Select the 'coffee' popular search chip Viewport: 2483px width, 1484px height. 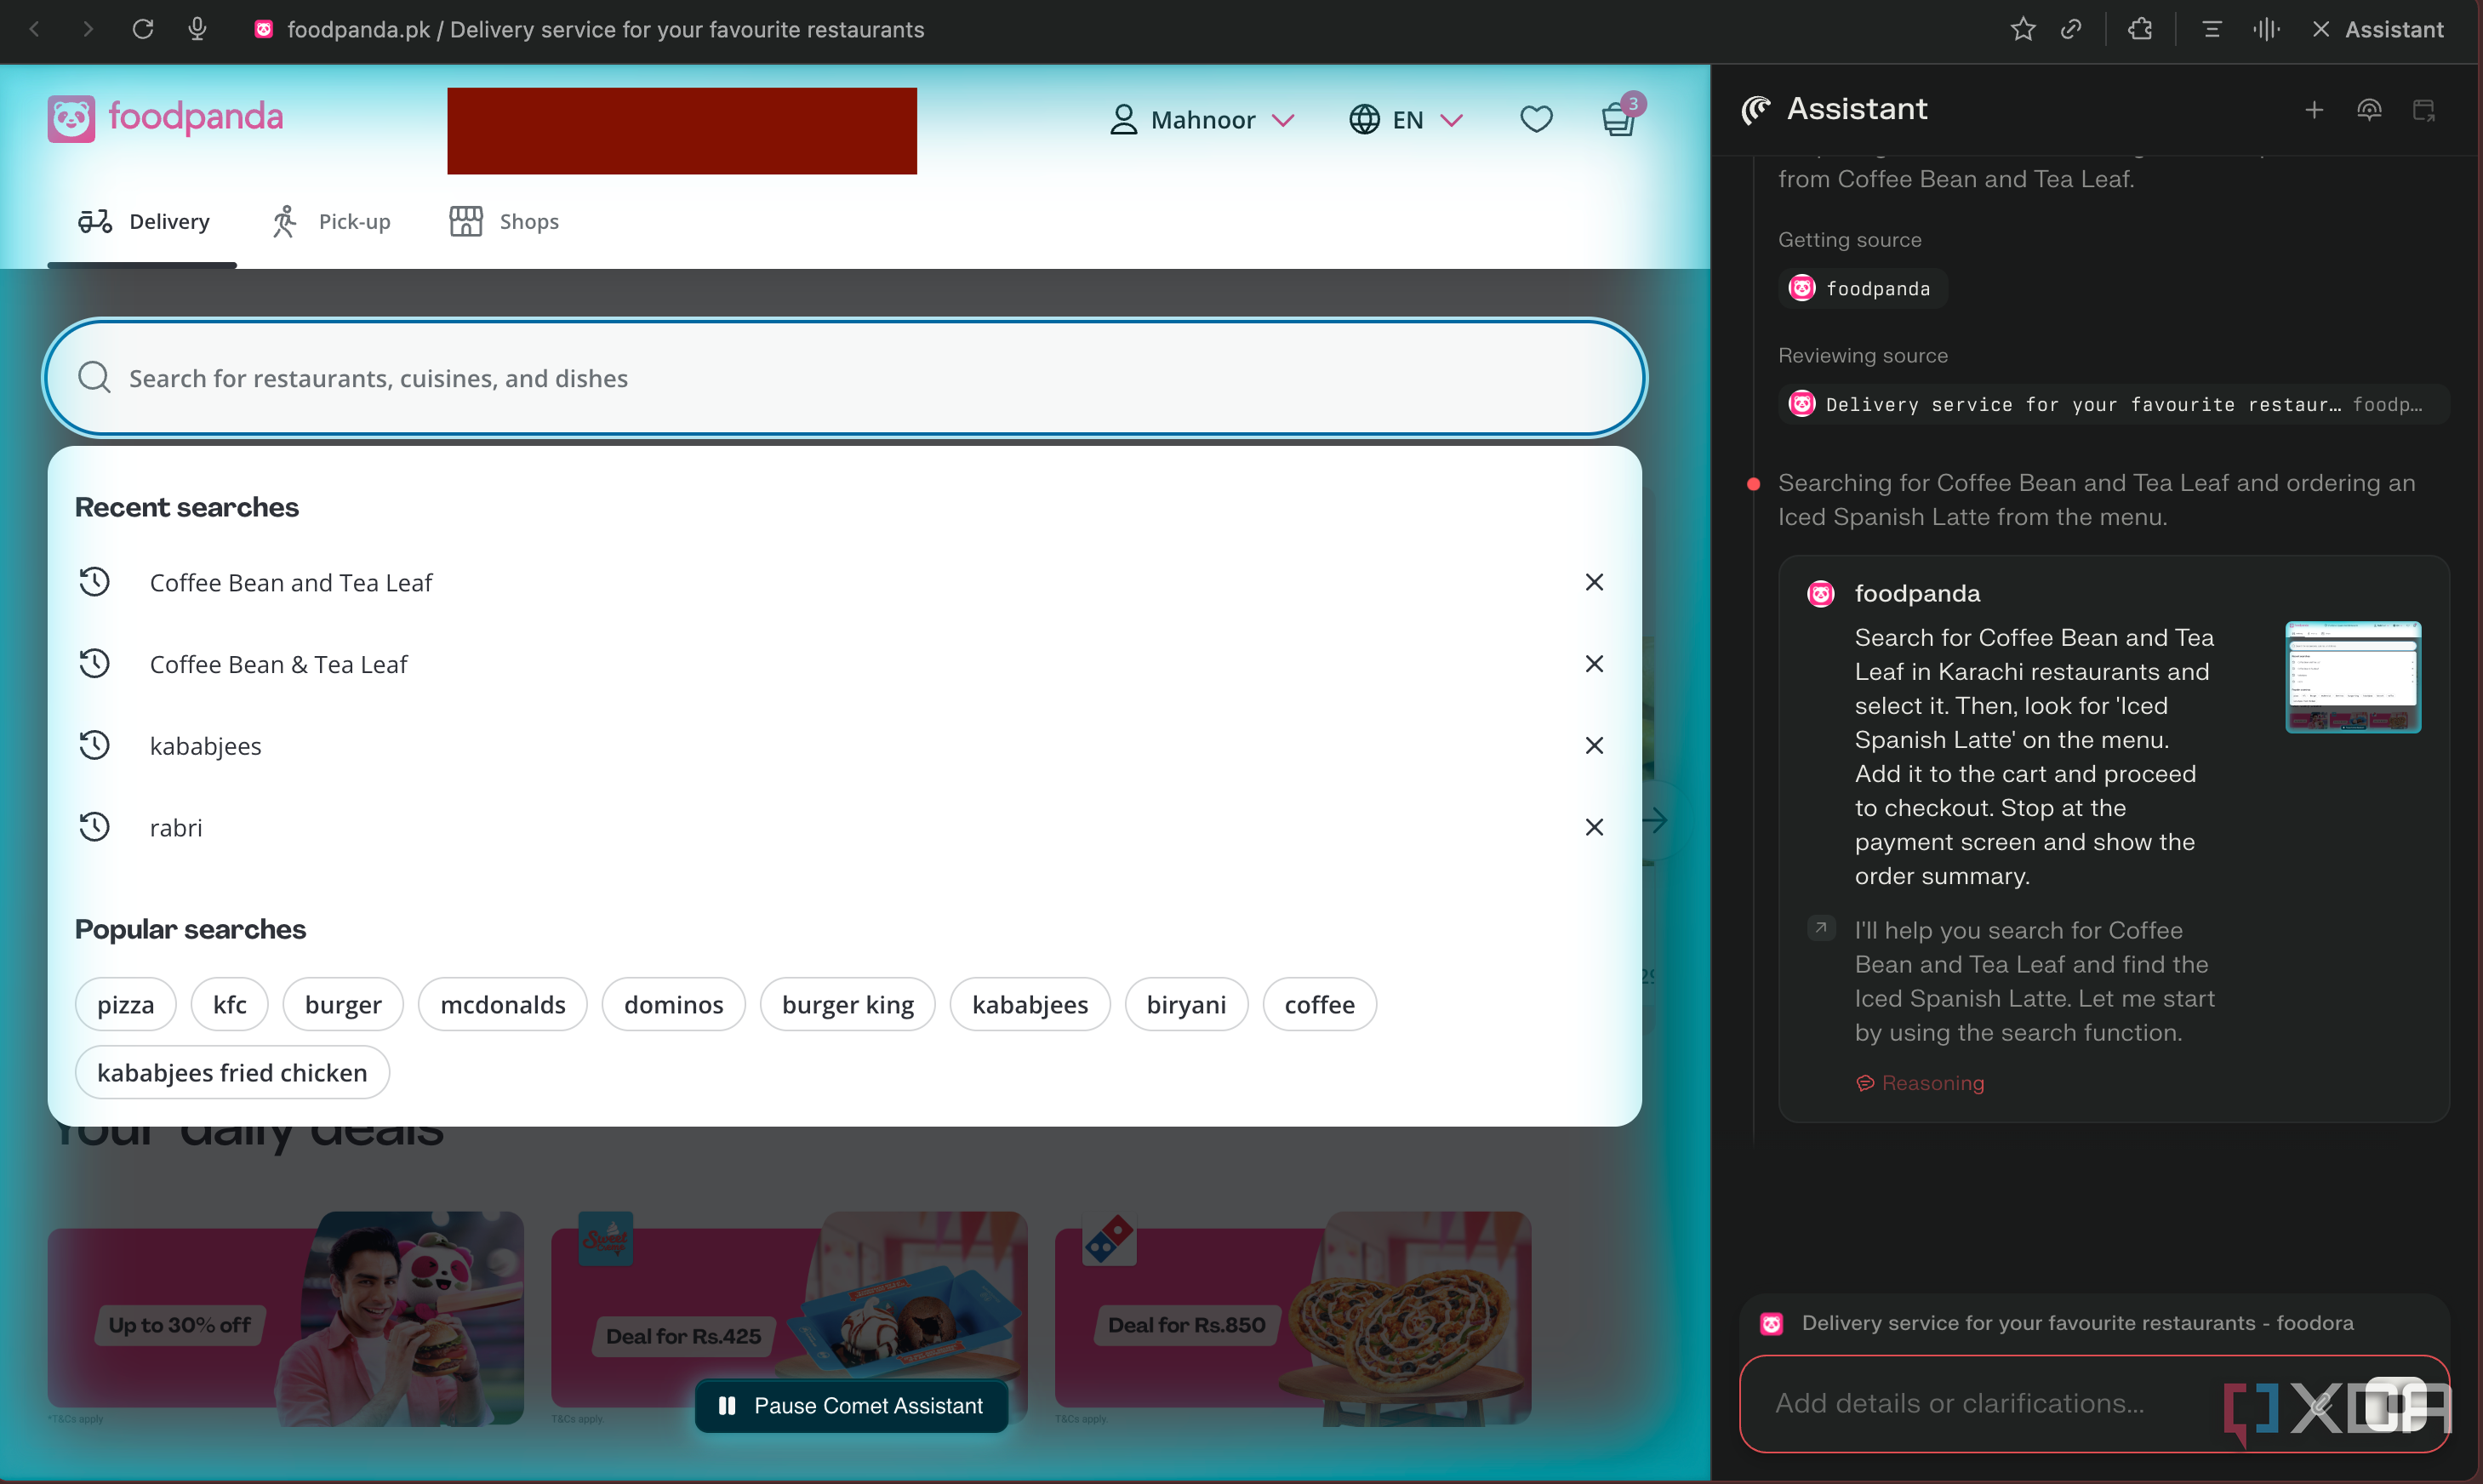[1319, 1004]
